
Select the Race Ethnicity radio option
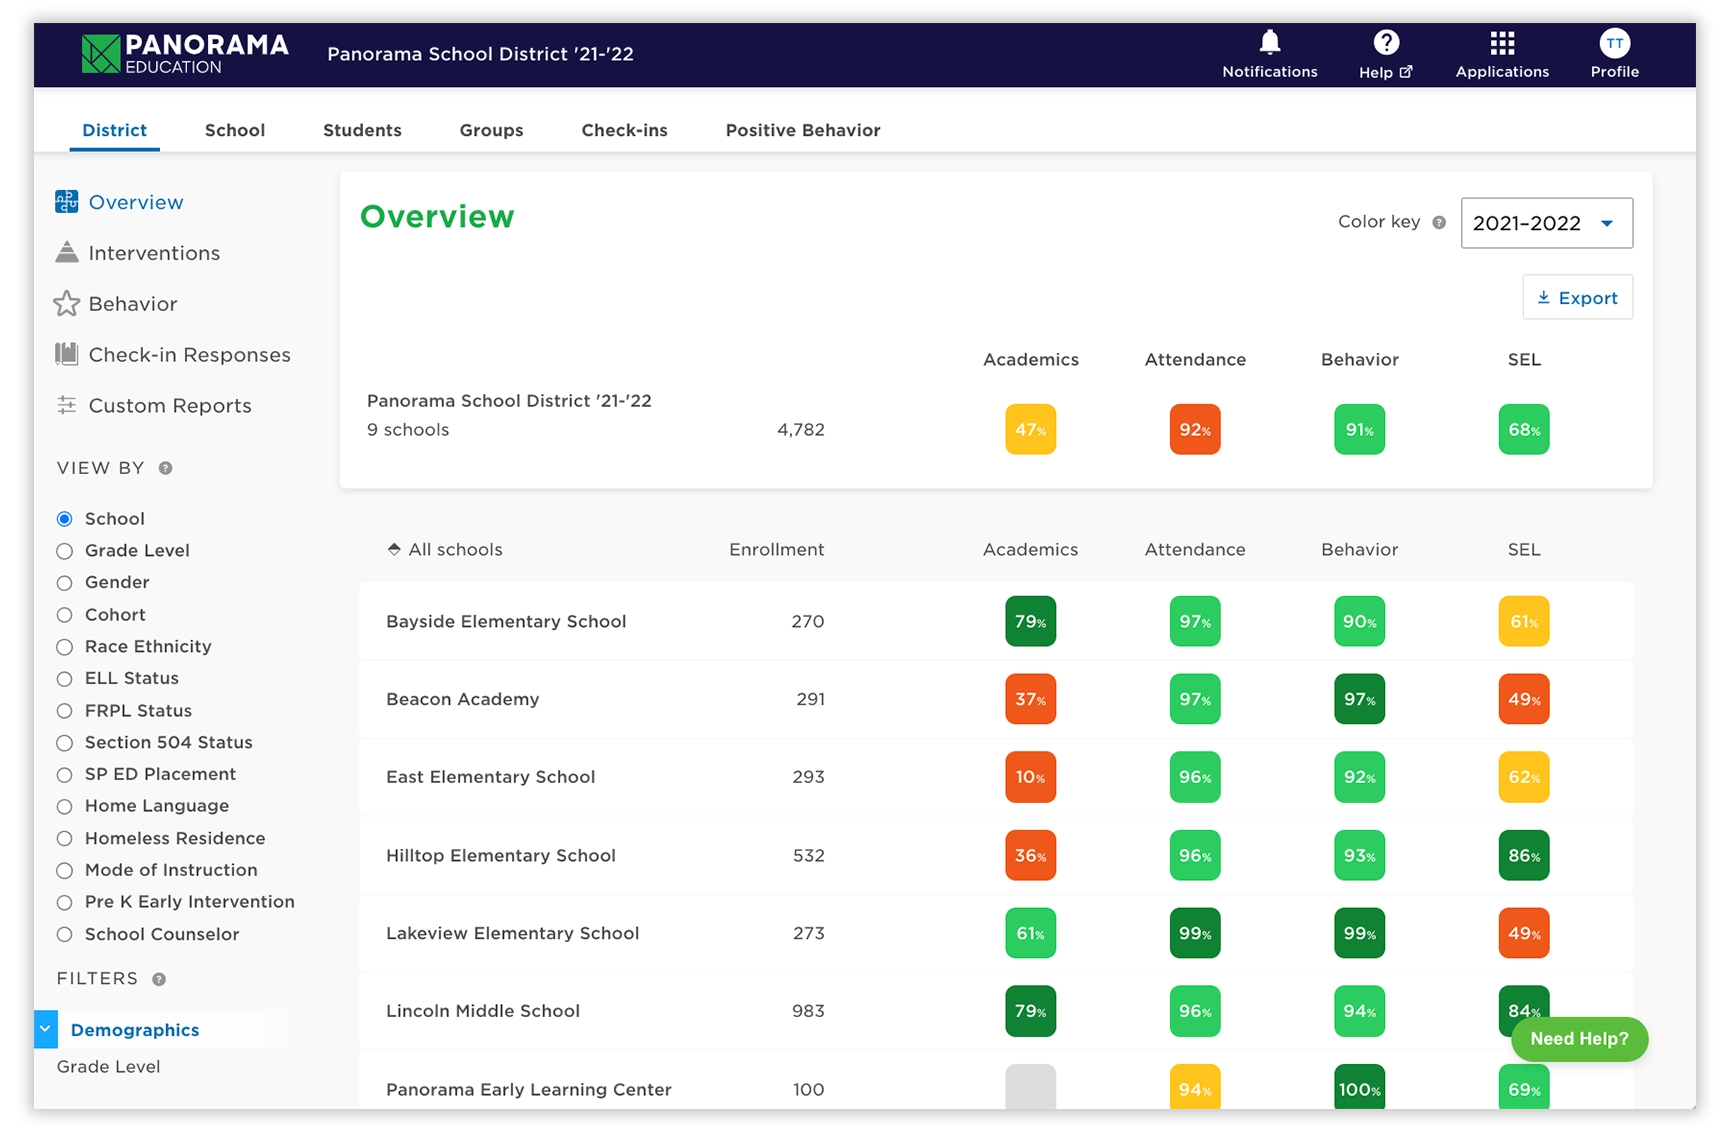tap(65, 647)
